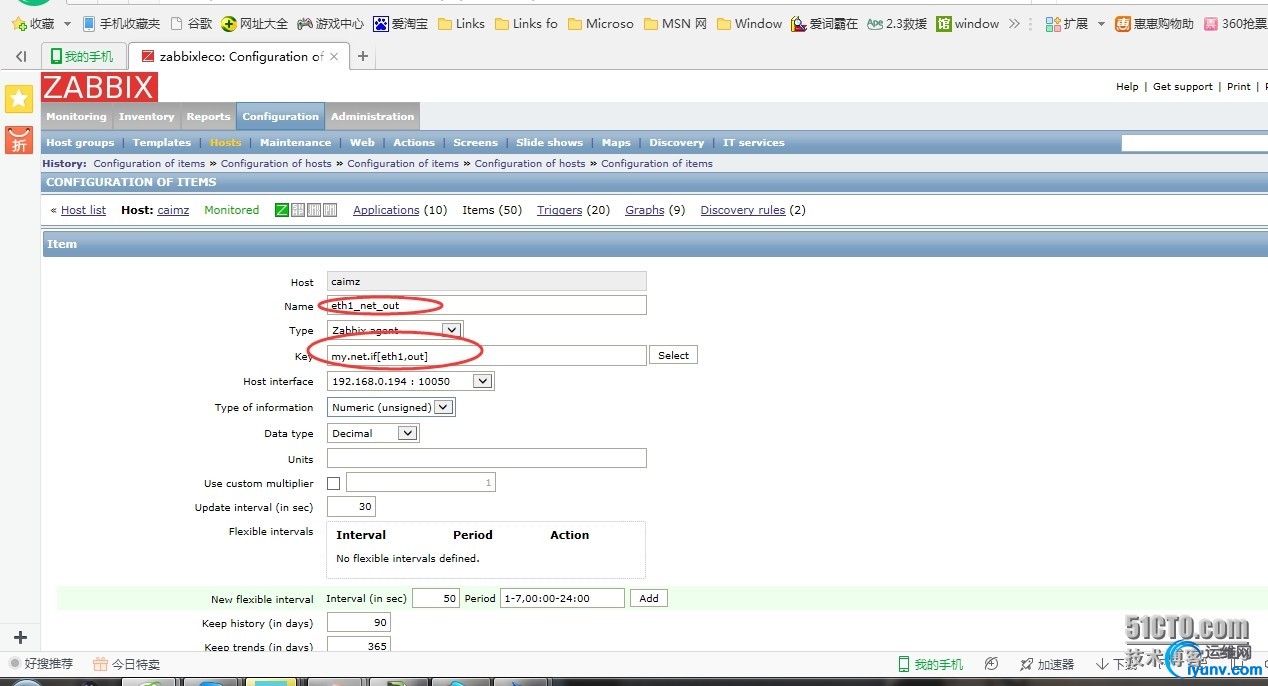Click 加速器 in the status bar

1047,664
